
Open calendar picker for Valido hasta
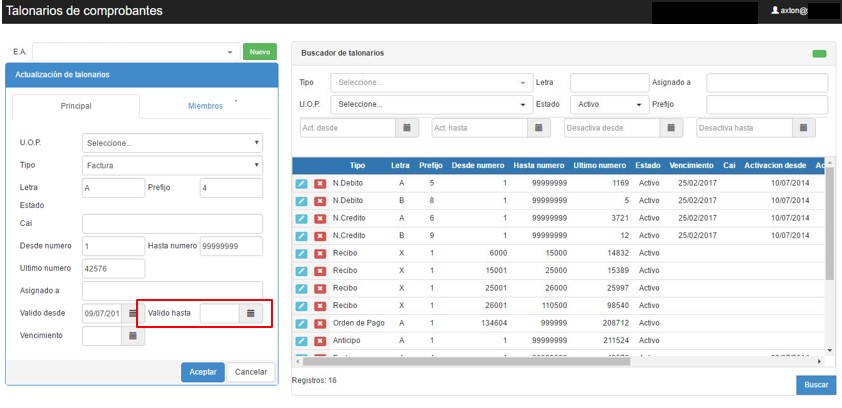(251, 314)
